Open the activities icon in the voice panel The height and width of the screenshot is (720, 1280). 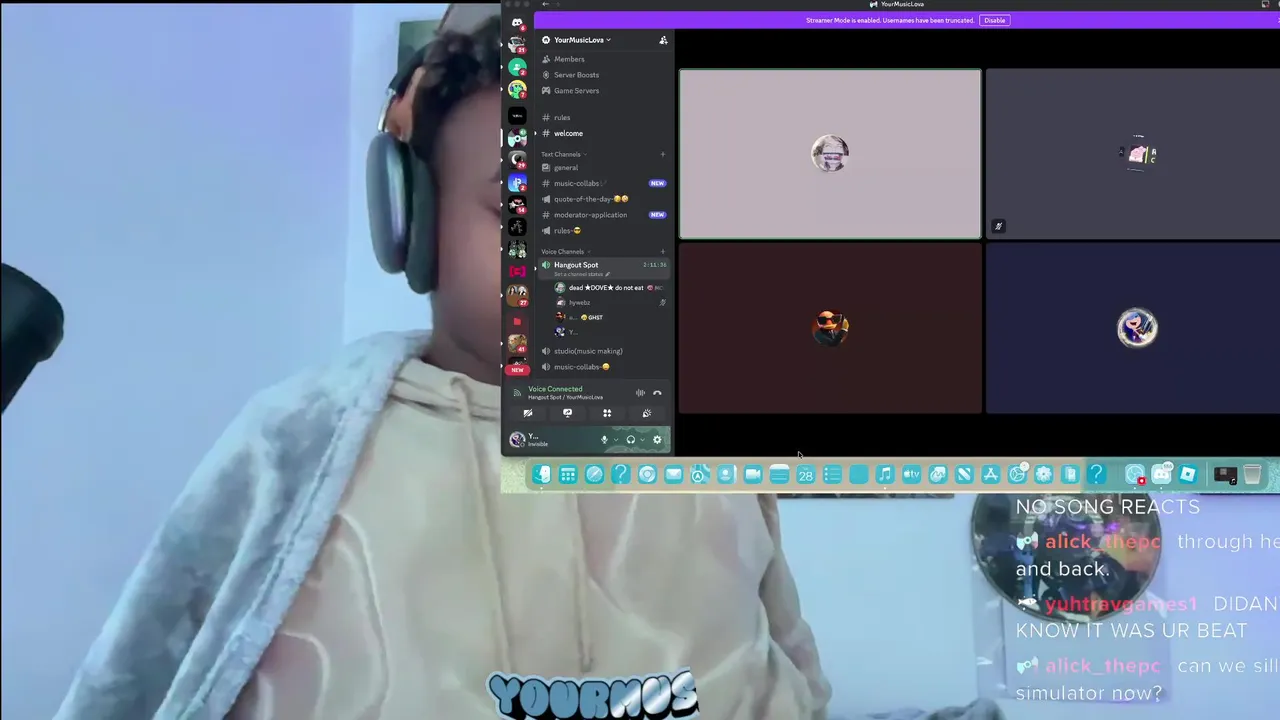tap(607, 413)
